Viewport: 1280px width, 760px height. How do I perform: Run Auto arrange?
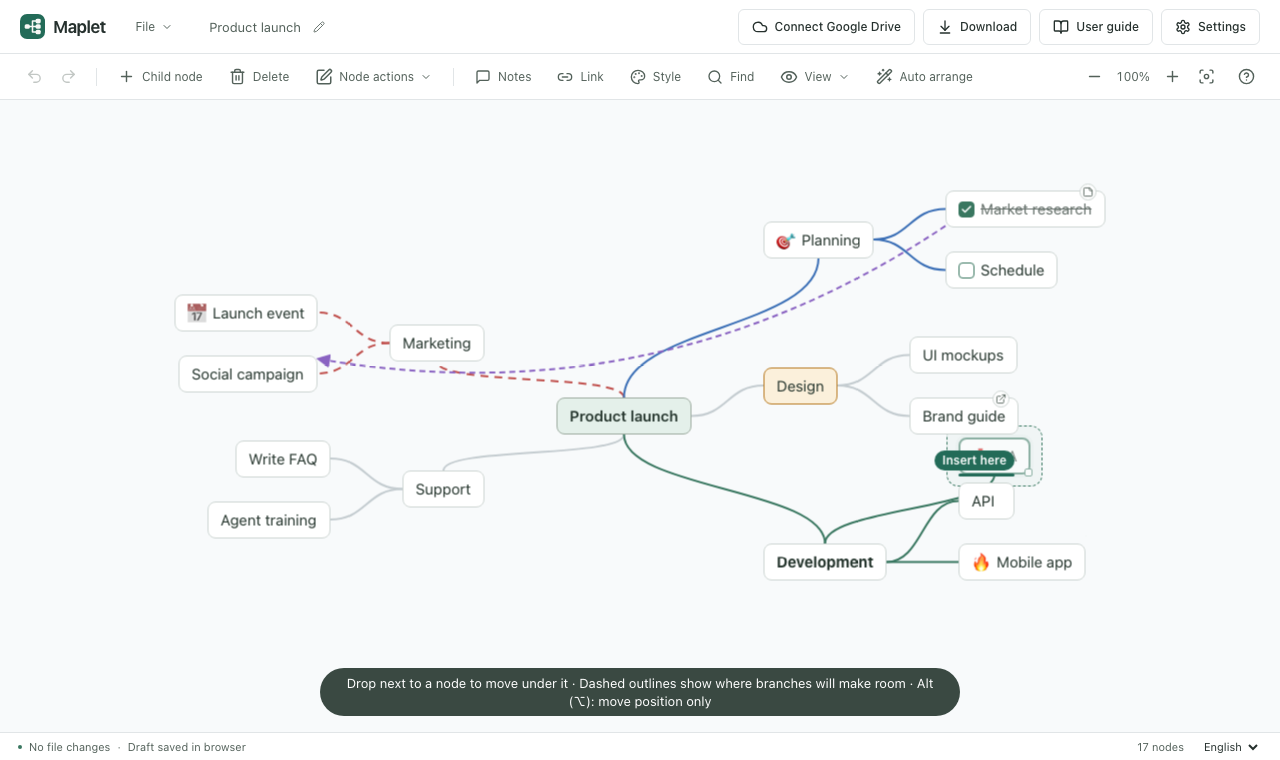[924, 77]
